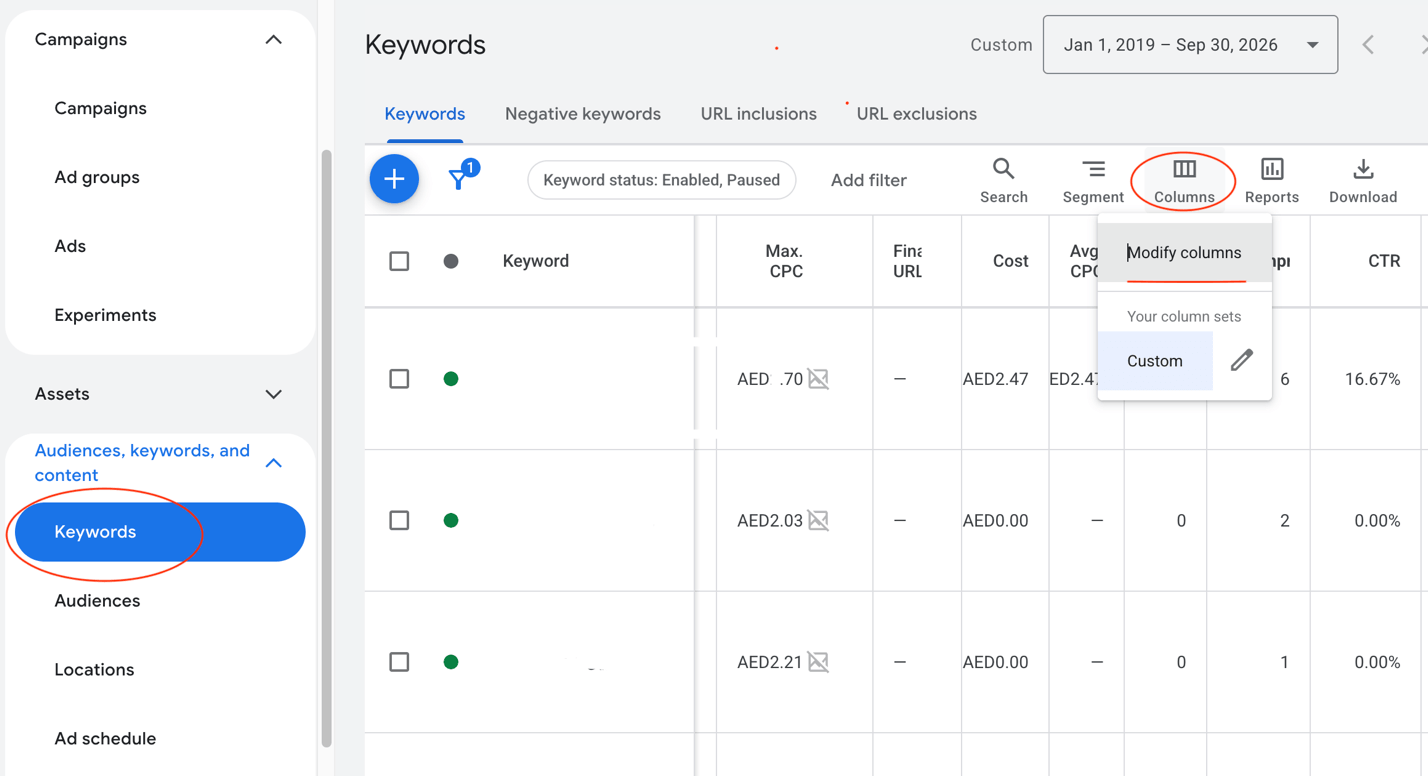The width and height of the screenshot is (1428, 776).
Task: Go to previous date range arrow
Action: tap(1368, 45)
